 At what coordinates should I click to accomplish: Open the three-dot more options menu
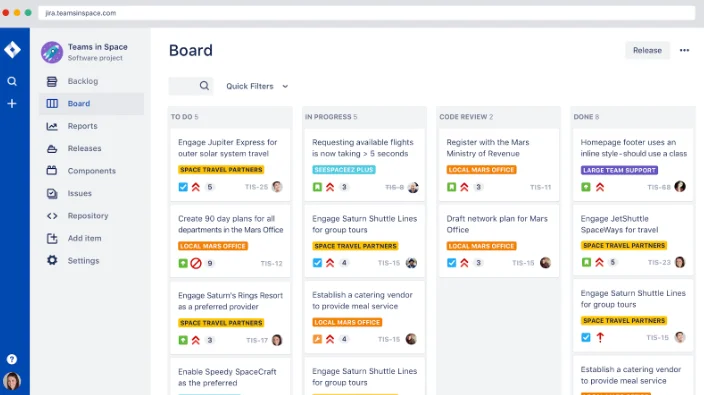point(684,50)
